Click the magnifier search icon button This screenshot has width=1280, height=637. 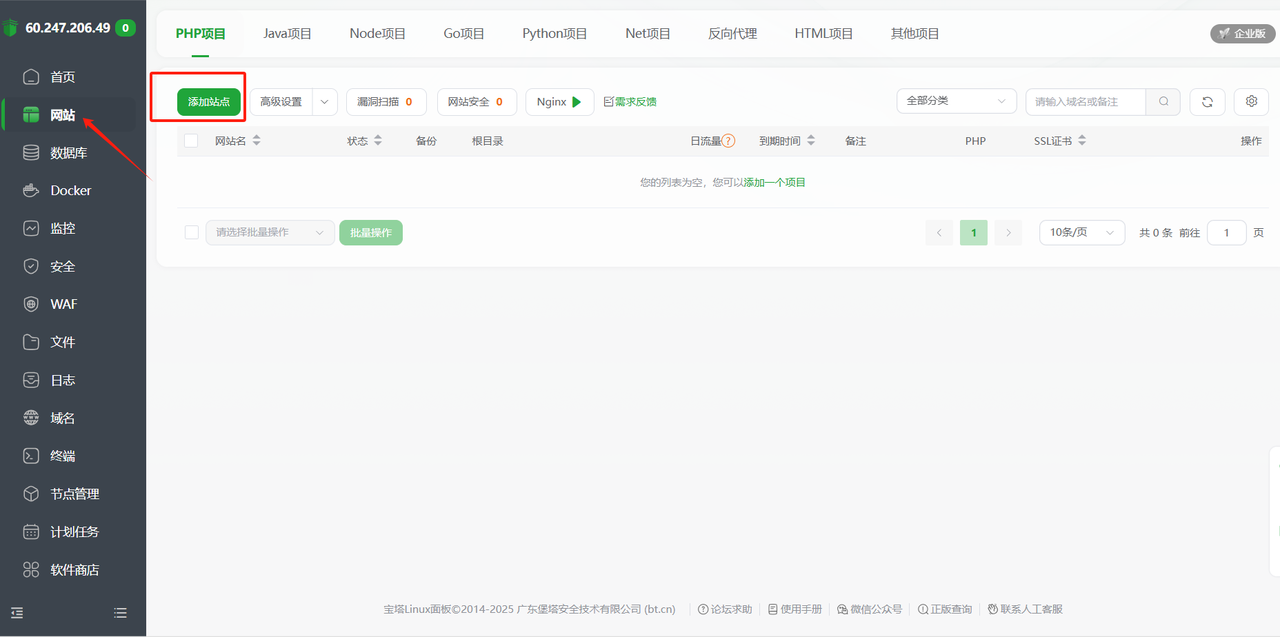(1163, 102)
